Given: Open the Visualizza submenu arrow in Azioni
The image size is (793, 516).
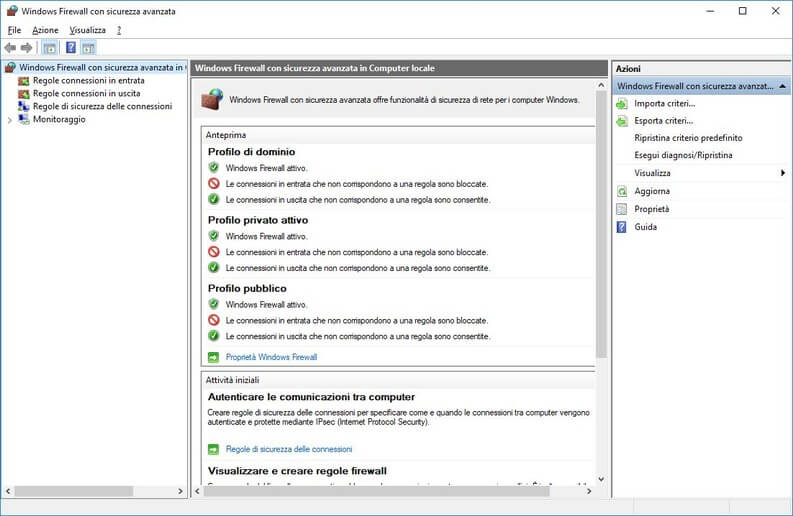Looking at the screenshot, I should click(782, 173).
